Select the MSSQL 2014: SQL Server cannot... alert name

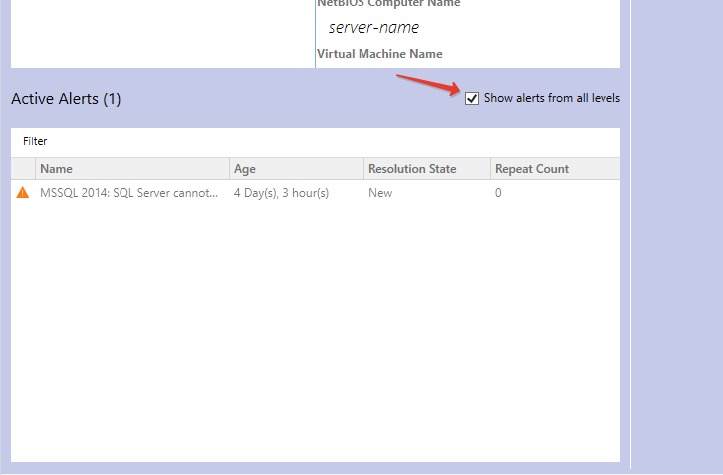(129, 193)
